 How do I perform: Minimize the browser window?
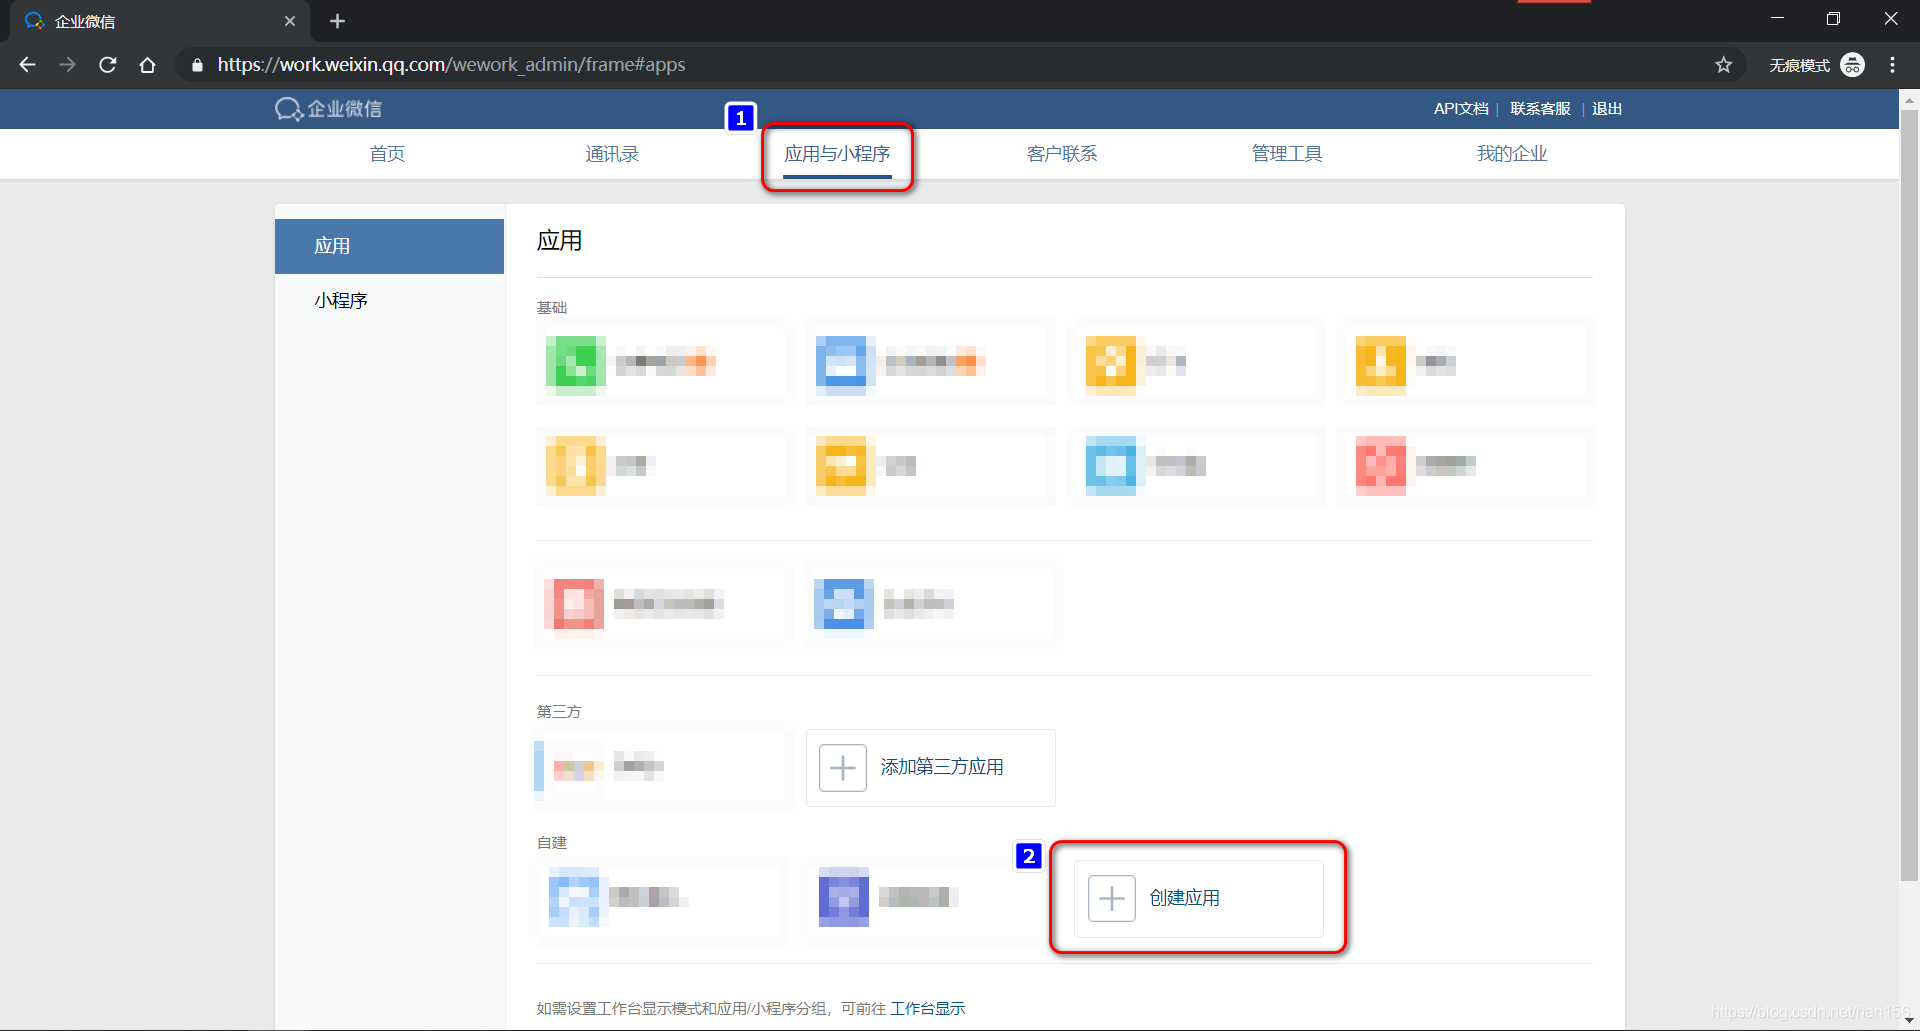click(x=1777, y=19)
